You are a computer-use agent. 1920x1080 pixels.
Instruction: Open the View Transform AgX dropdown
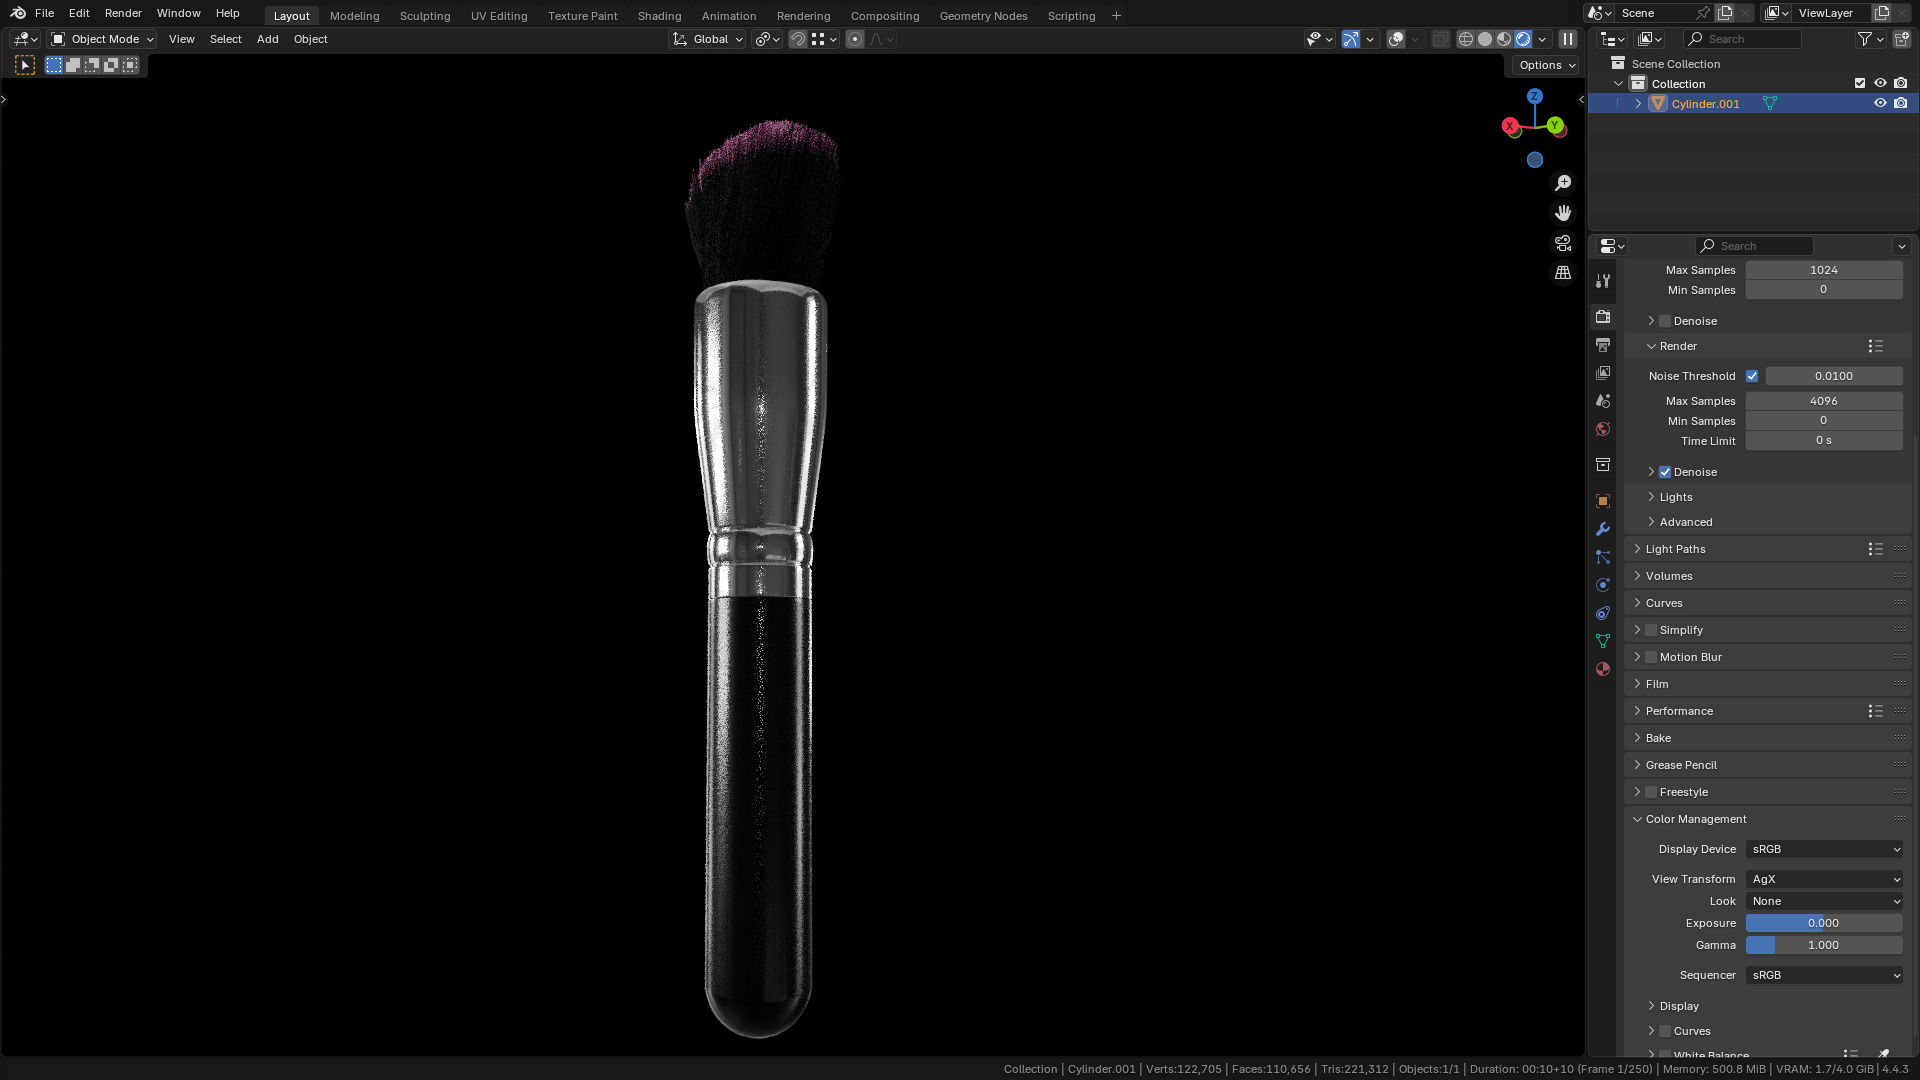1824,879
